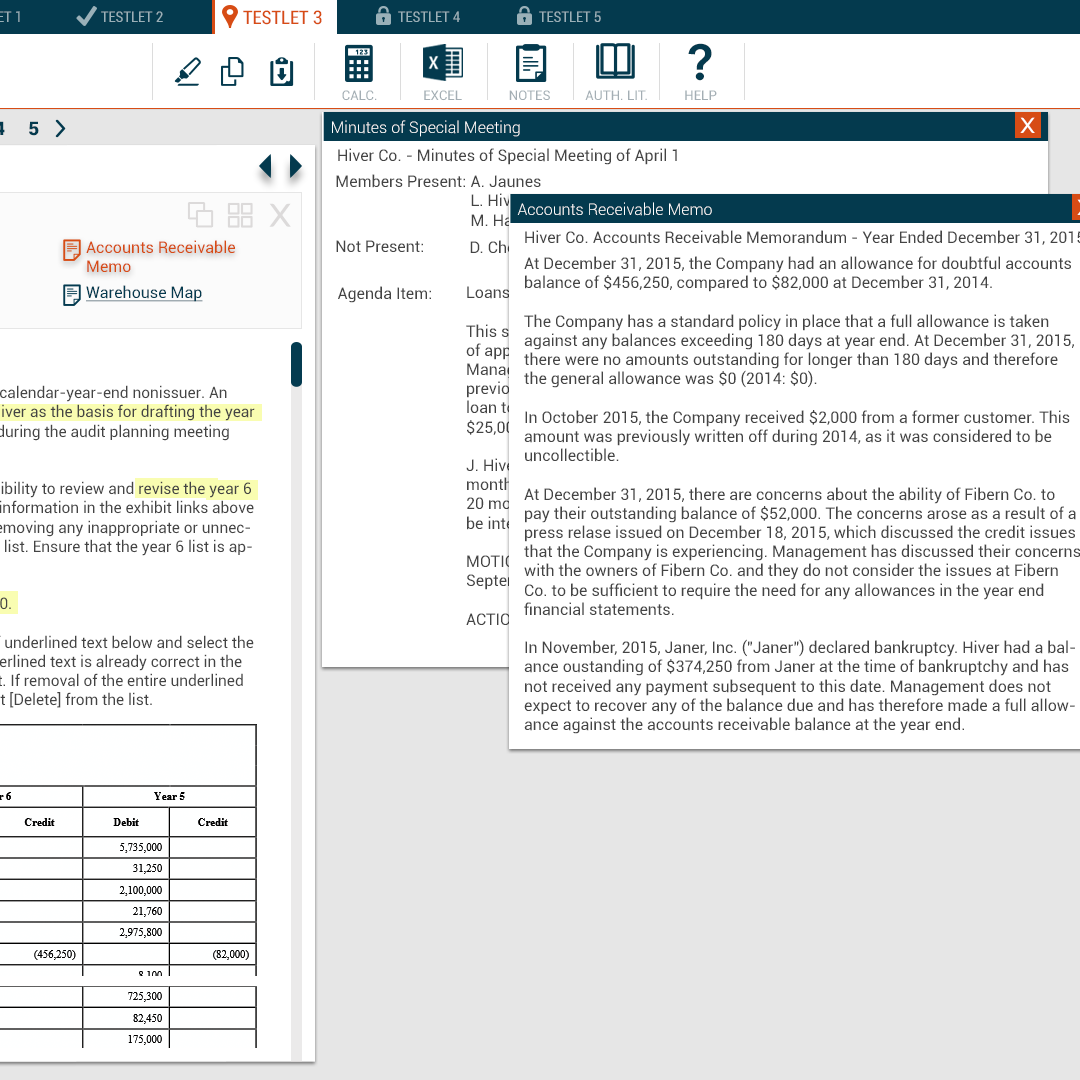Click the copy pages icon

(233, 72)
